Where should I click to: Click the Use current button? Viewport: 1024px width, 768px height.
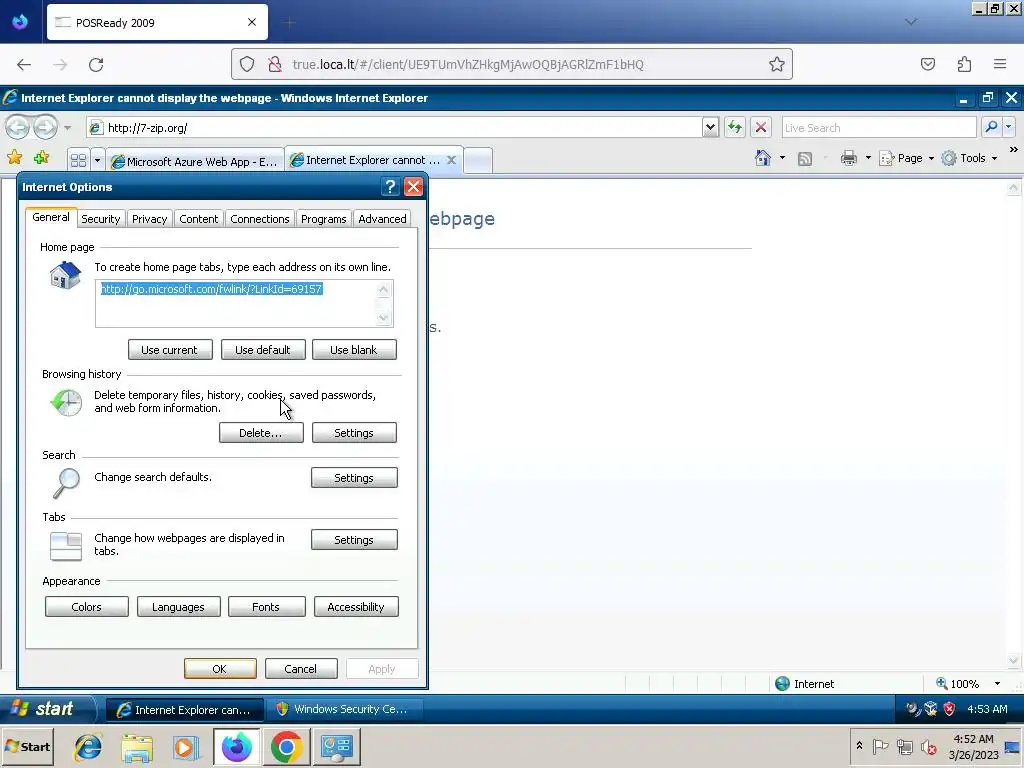170,350
